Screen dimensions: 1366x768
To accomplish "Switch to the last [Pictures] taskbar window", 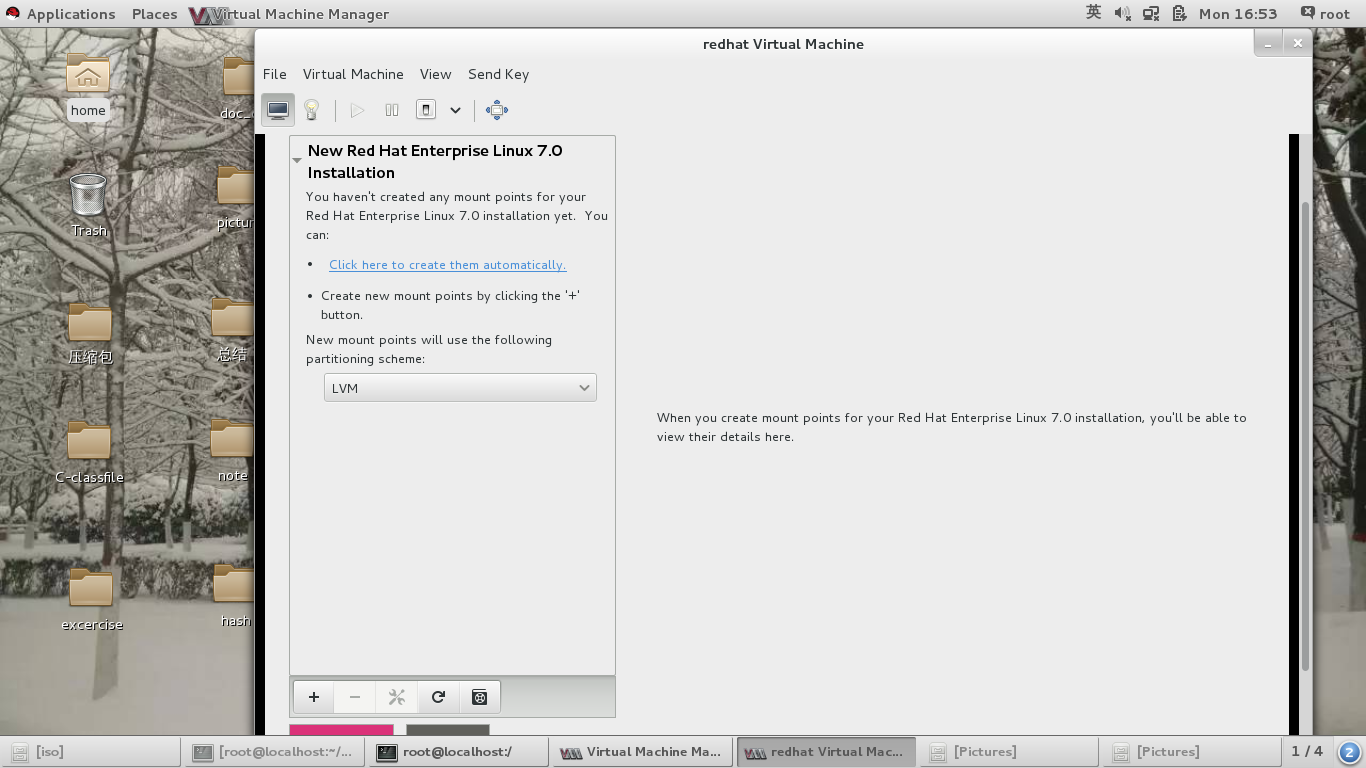I will click(1192, 752).
